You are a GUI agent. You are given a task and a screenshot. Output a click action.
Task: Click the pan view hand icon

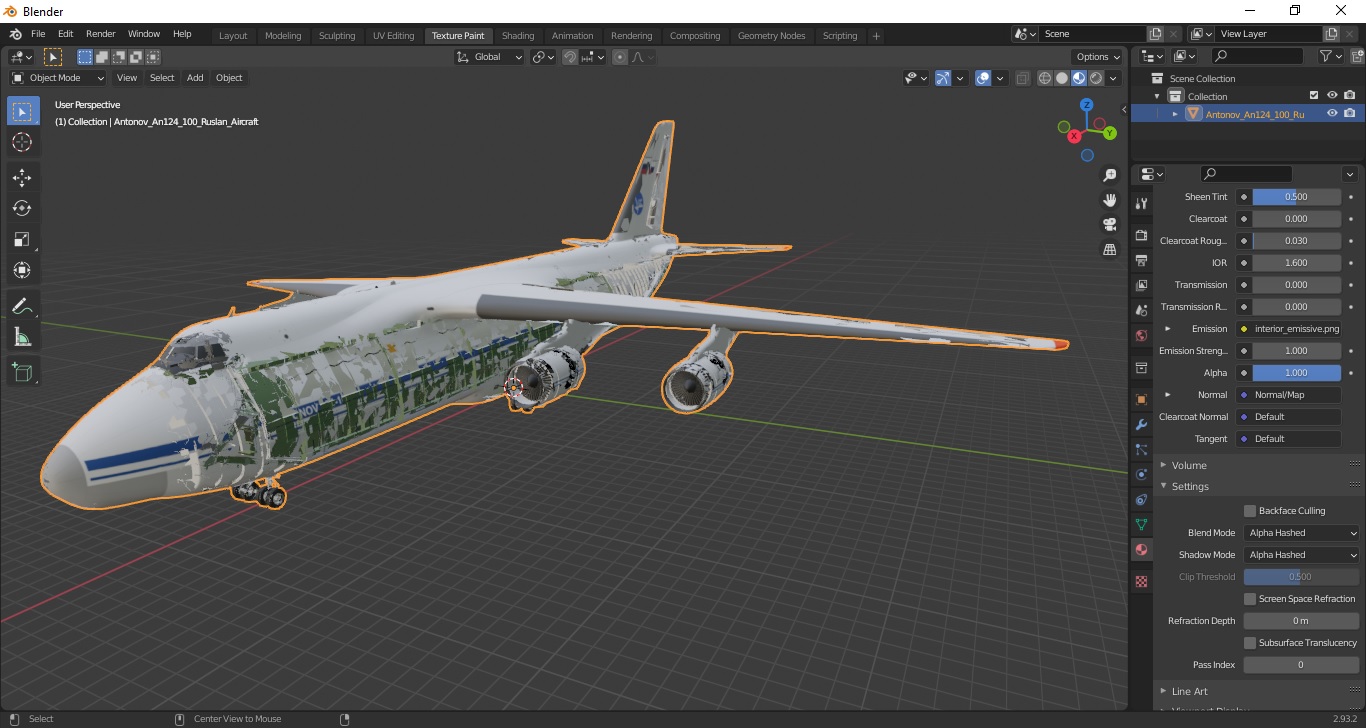click(x=1109, y=200)
